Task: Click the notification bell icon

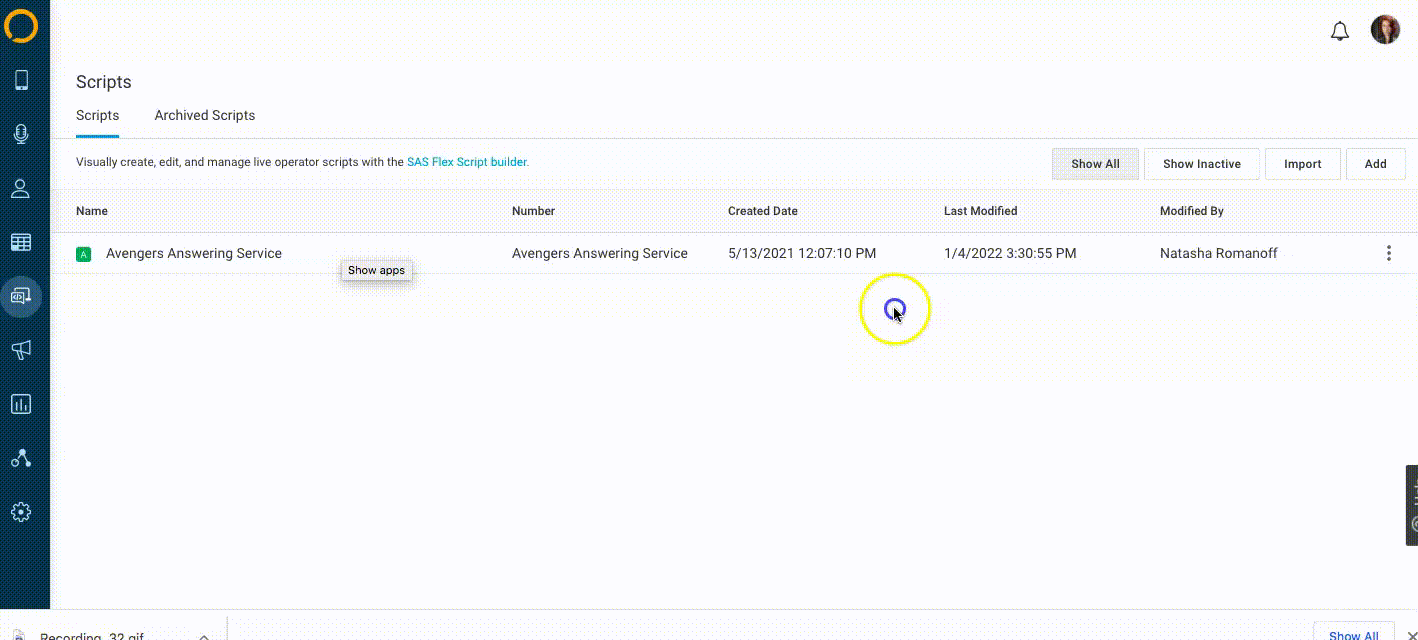Action: (1340, 31)
